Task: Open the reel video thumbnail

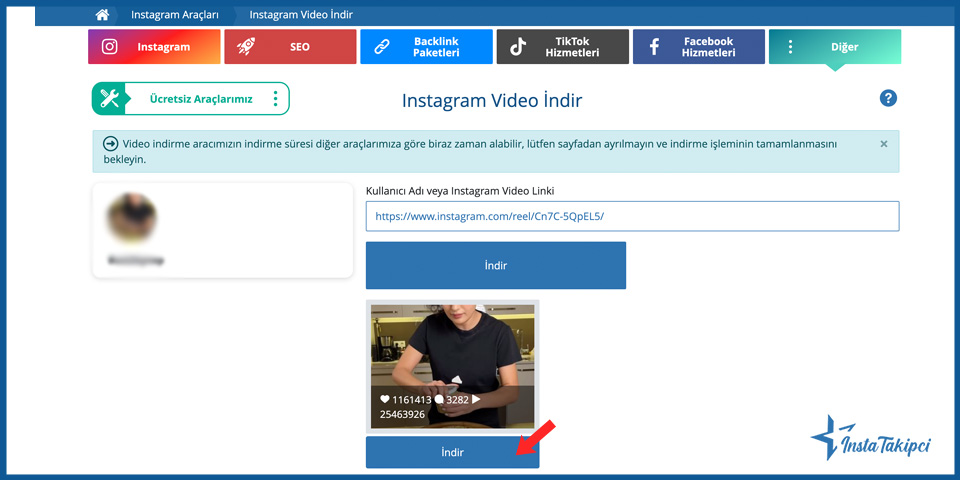Action: click(452, 366)
